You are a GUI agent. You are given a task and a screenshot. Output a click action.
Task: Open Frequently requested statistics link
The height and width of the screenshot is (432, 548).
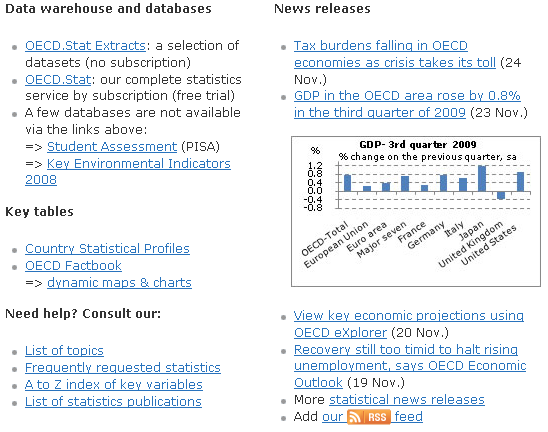click(123, 368)
